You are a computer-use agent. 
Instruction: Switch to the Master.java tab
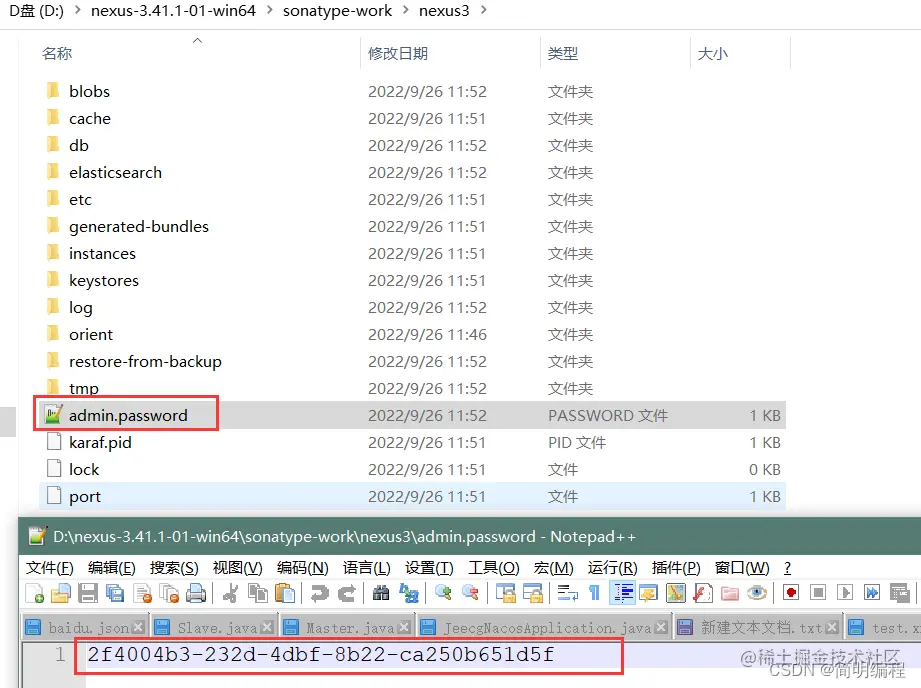345,628
